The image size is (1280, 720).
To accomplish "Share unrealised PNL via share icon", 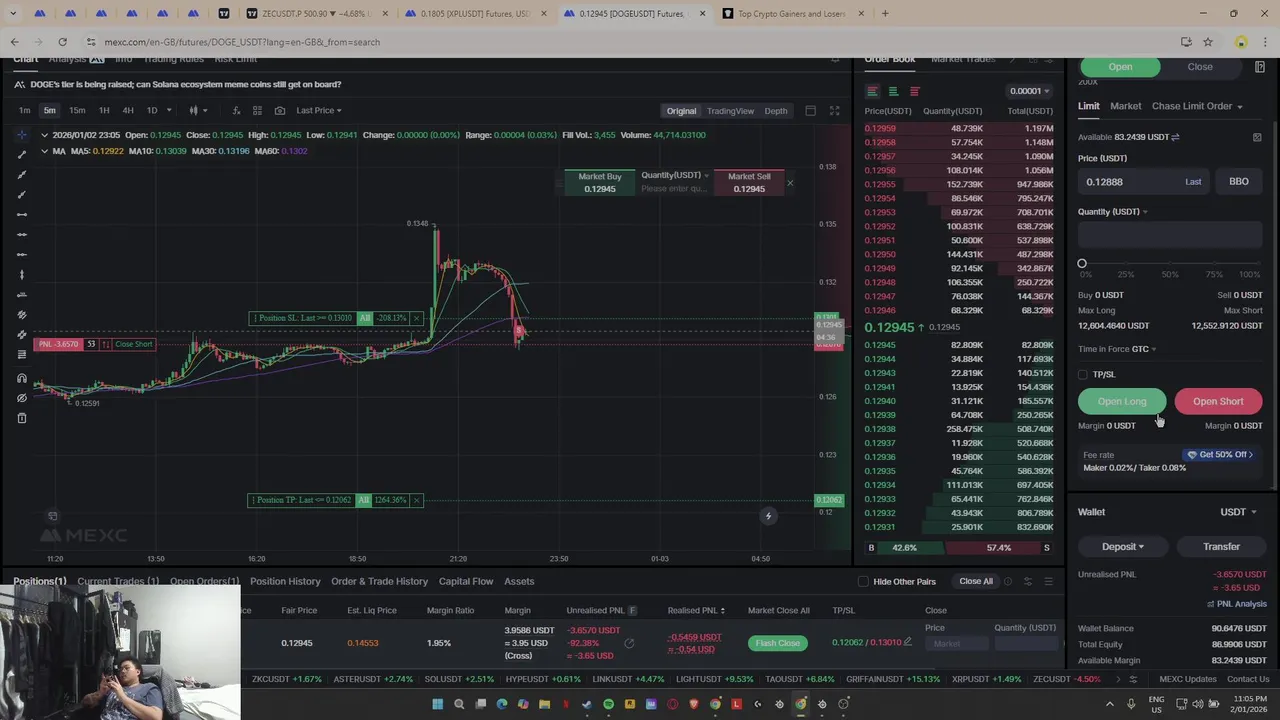I will 629,643.
